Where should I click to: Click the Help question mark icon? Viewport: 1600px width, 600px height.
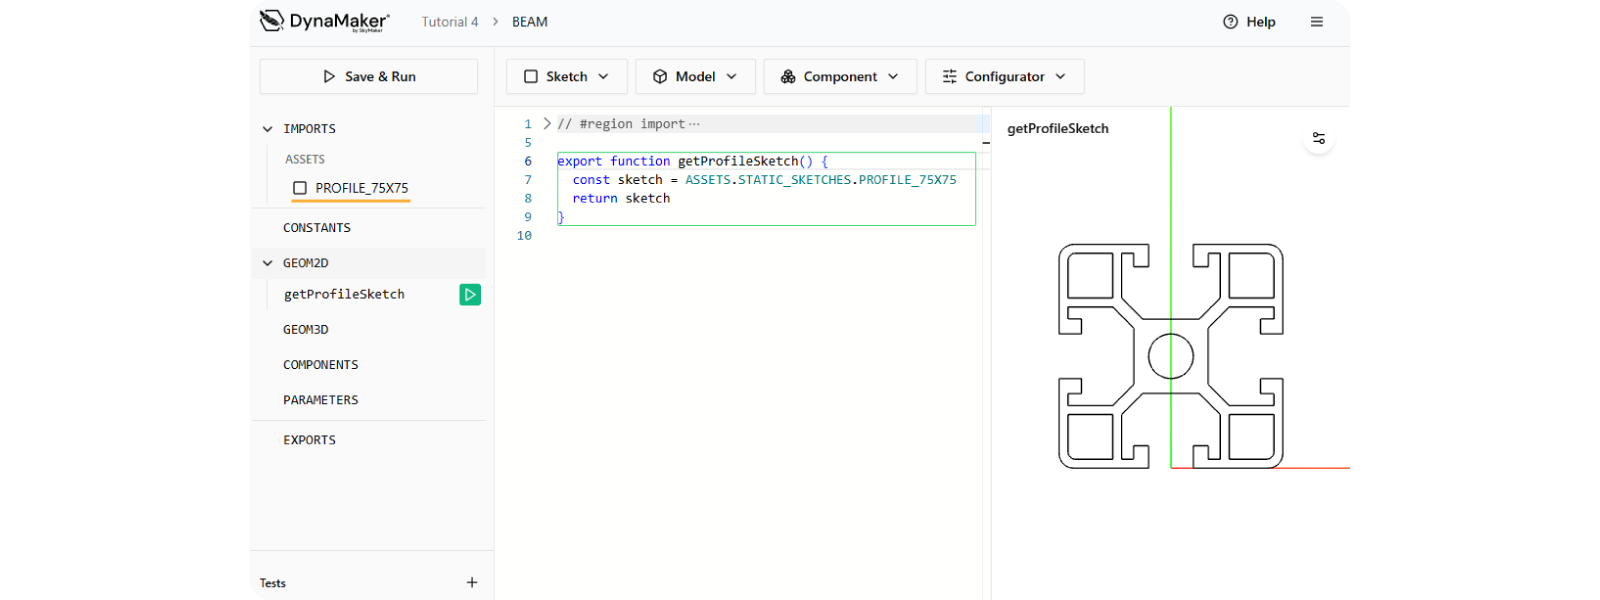tap(1230, 22)
